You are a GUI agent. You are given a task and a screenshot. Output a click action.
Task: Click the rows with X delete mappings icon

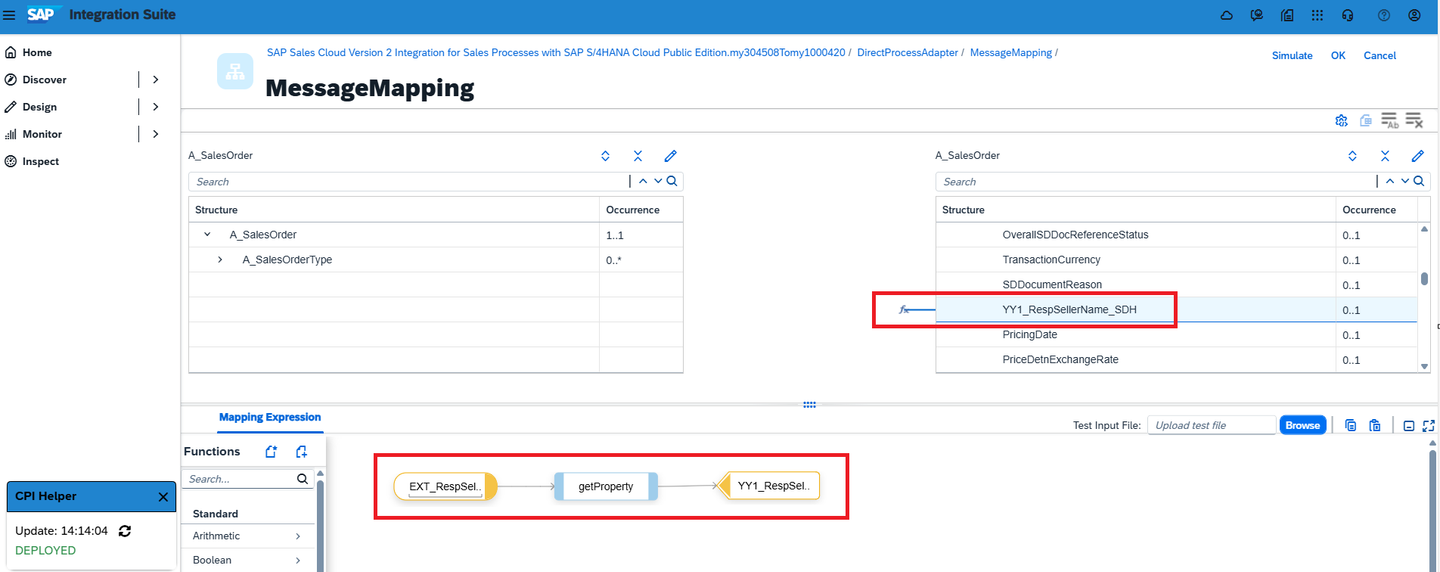(1414, 121)
